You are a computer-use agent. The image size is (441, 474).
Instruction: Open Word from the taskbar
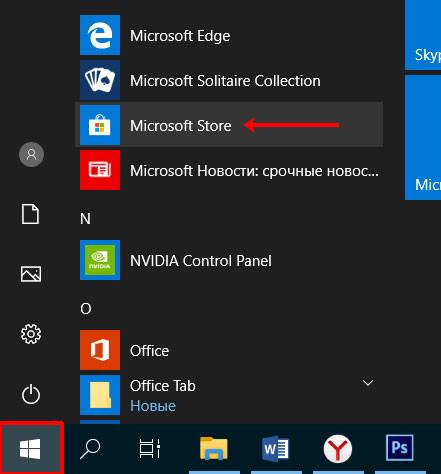tap(275, 449)
